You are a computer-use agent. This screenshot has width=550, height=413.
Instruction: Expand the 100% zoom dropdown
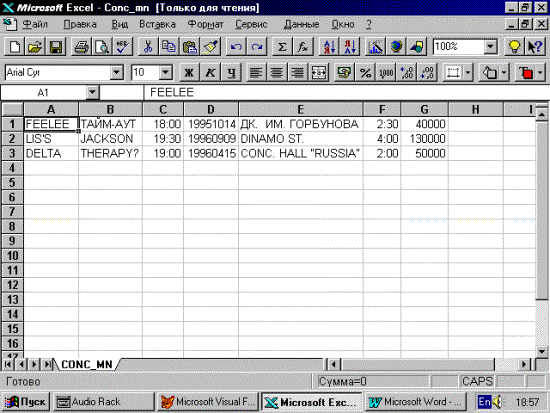(490, 47)
